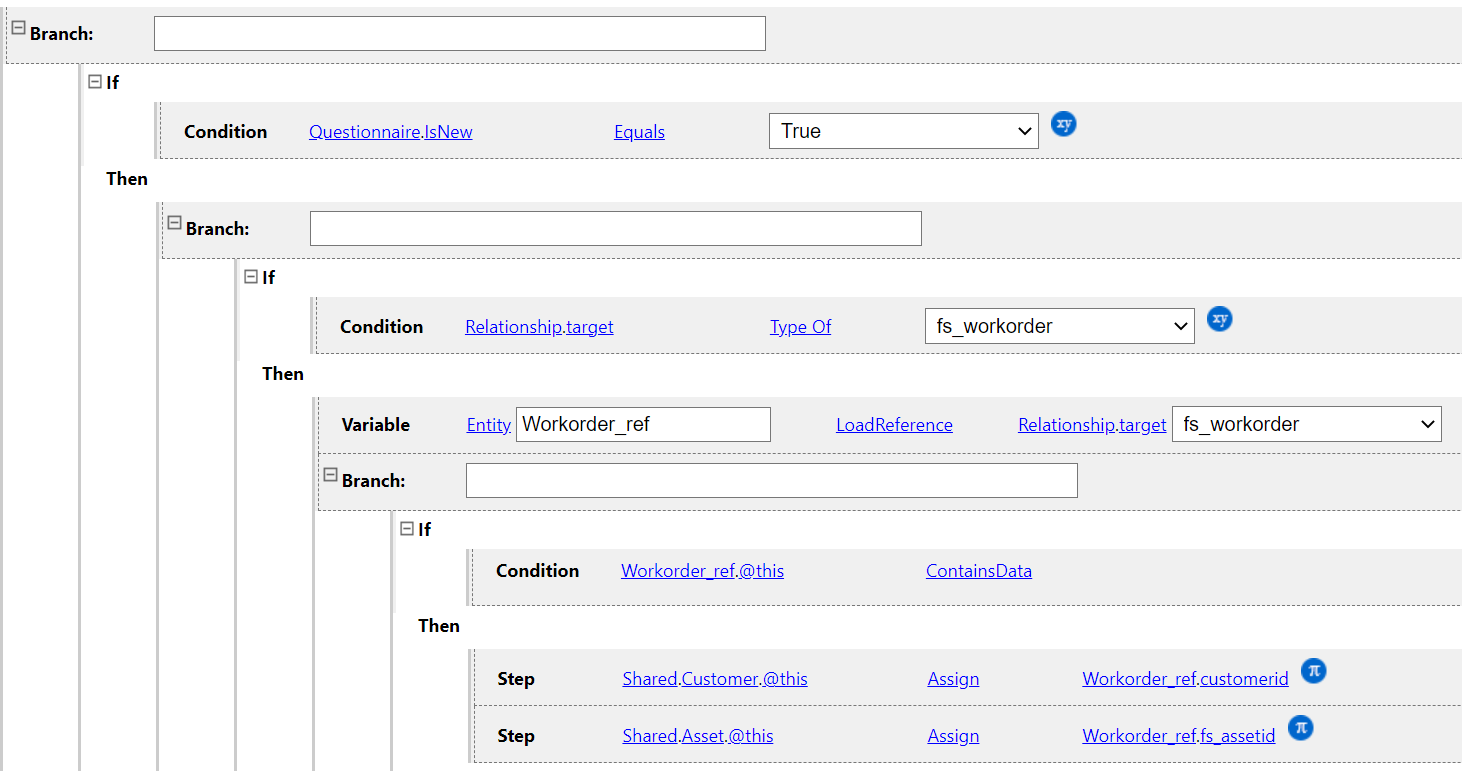This screenshot has height=771, width=1462.
Task: Collapse the If block containing Workorder_ref ContainsData
Action: click(x=407, y=528)
